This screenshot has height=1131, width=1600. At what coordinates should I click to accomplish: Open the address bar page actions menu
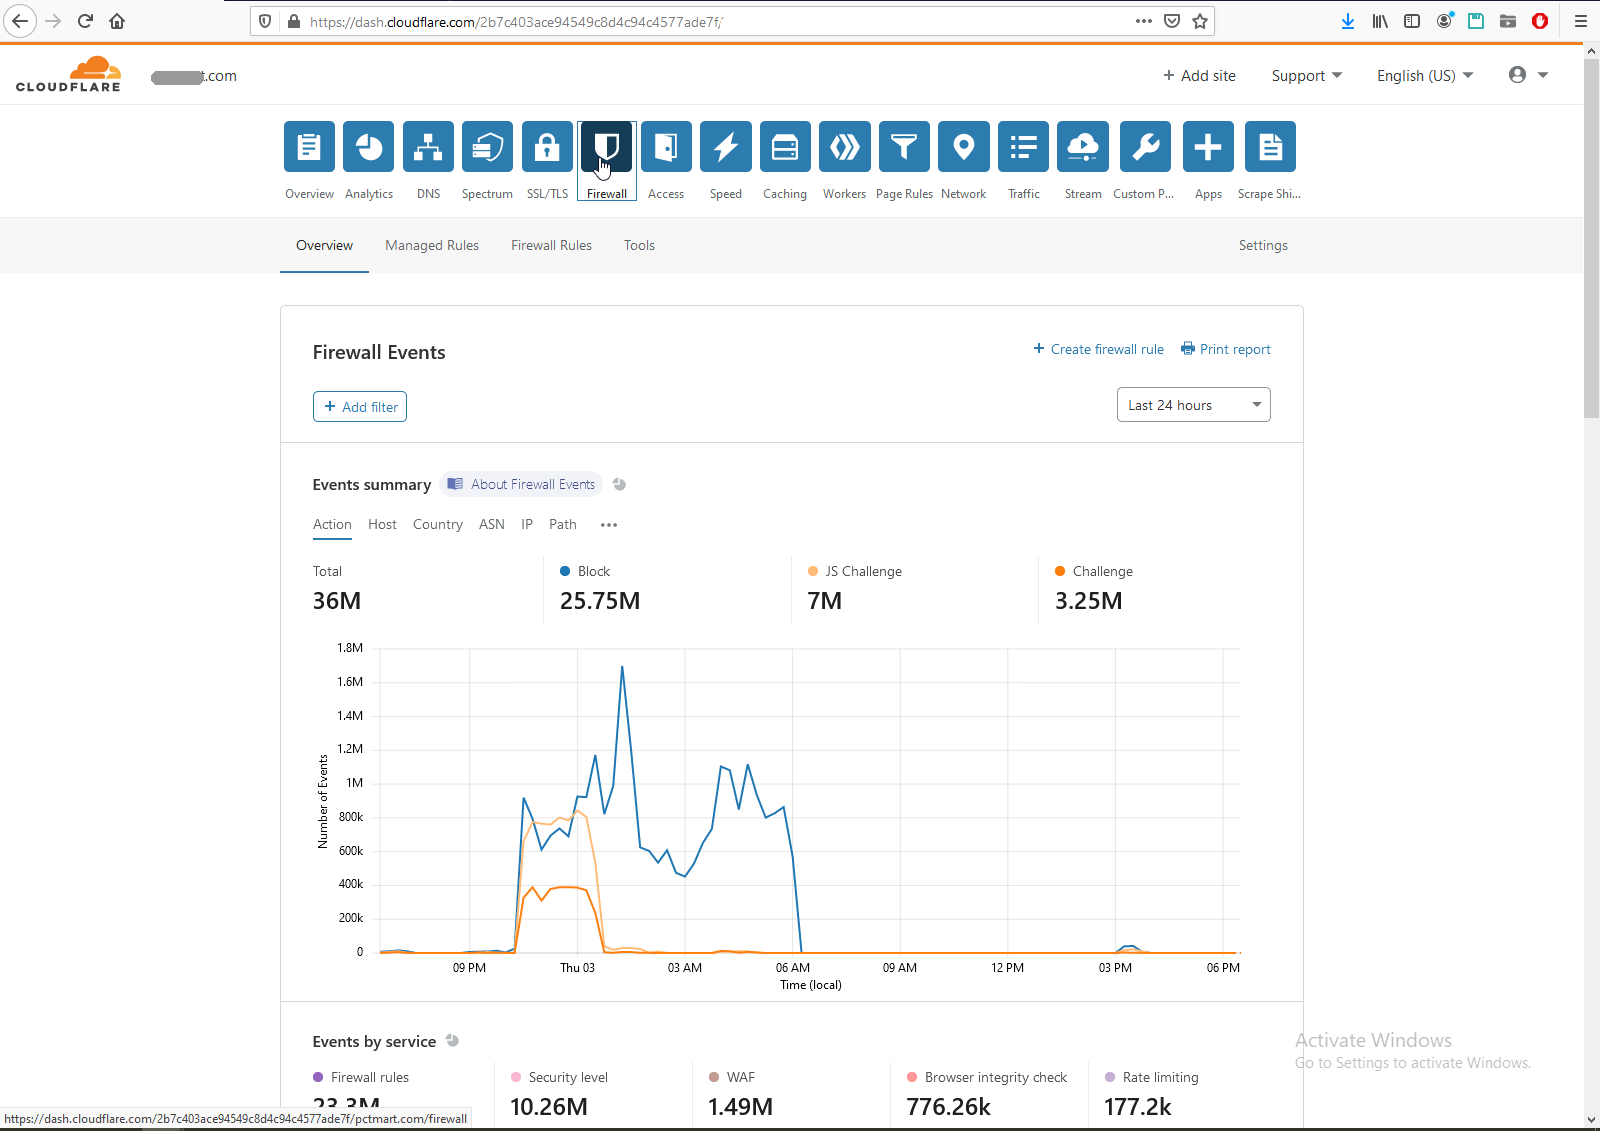[1144, 21]
